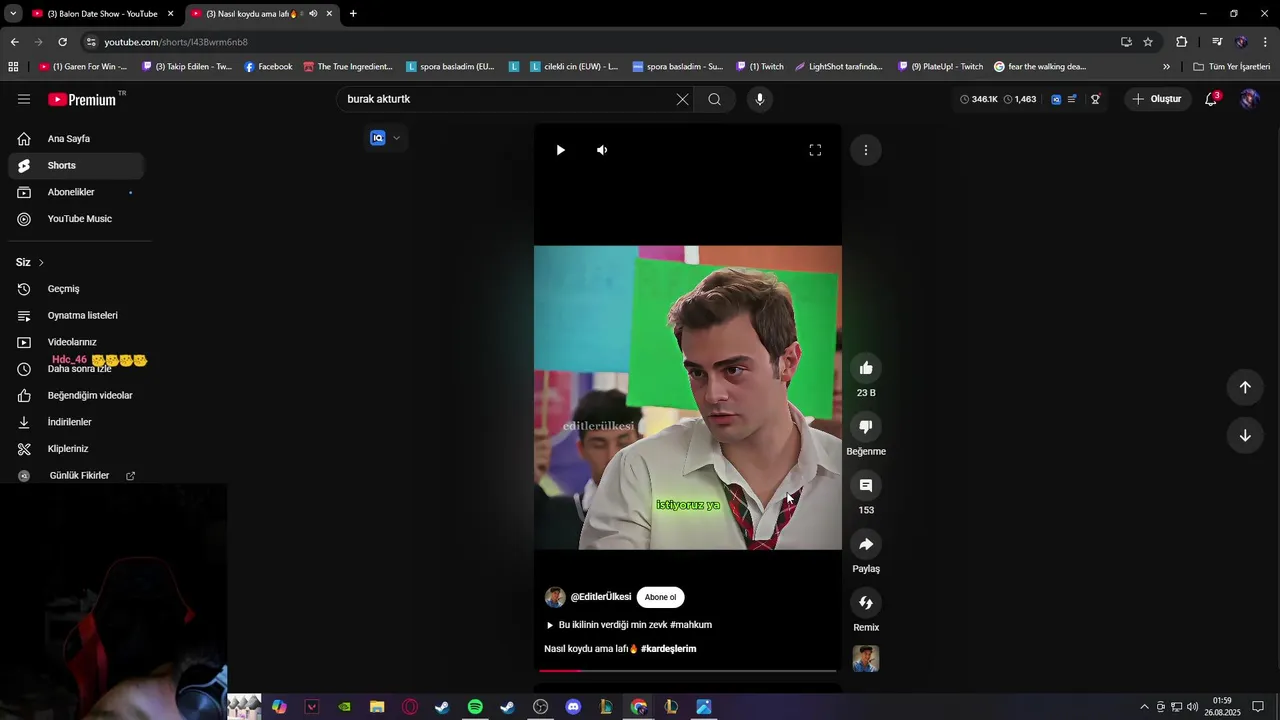The height and width of the screenshot is (720, 1280).
Task: Click the URL address bar
Action: (600, 42)
